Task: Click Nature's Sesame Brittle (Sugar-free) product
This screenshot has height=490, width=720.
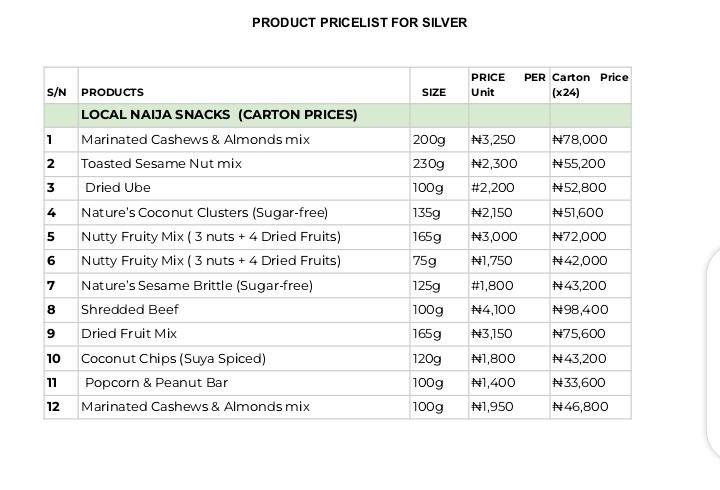Action: pyautogui.click(x=197, y=286)
